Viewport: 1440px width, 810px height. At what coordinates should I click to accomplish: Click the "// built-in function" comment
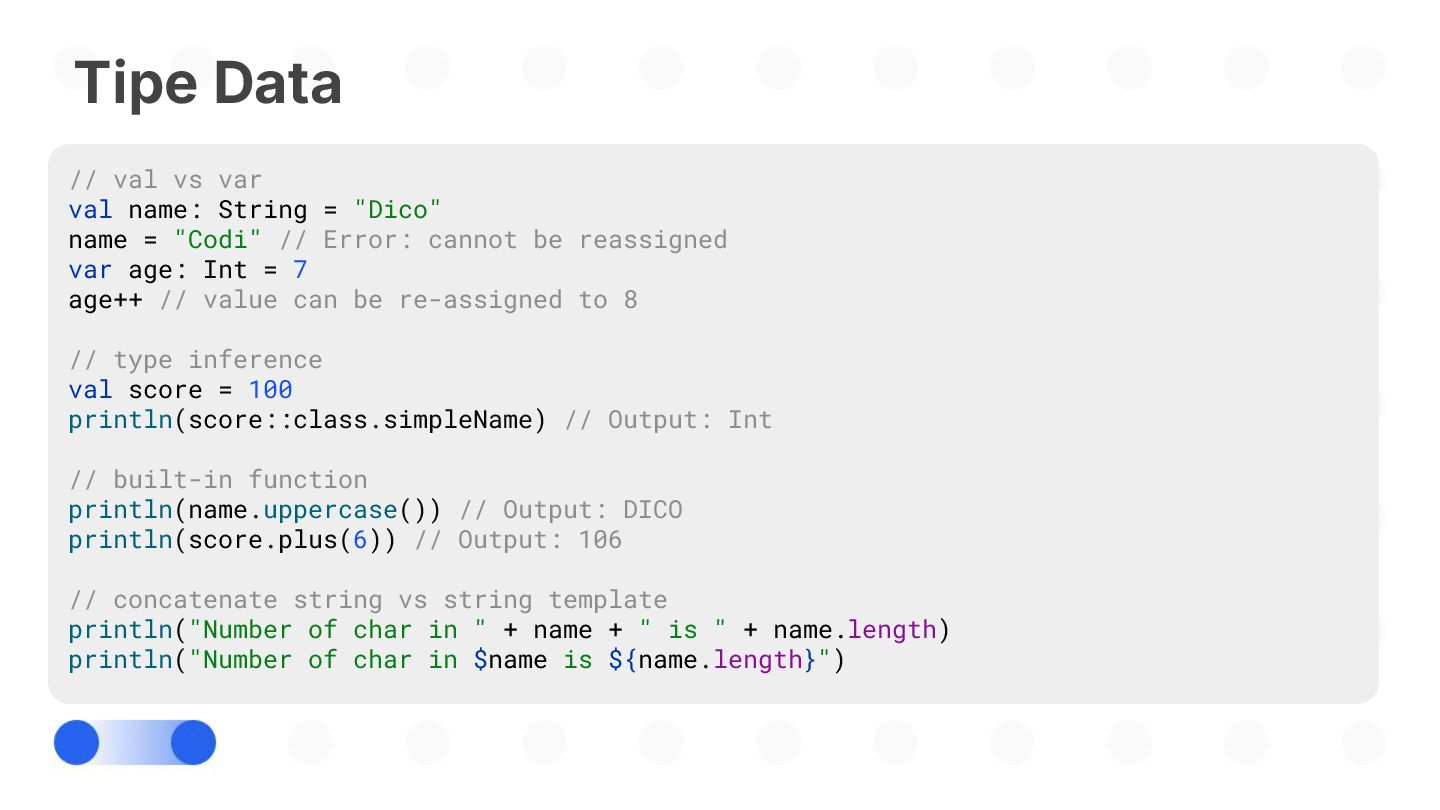click(218, 480)
